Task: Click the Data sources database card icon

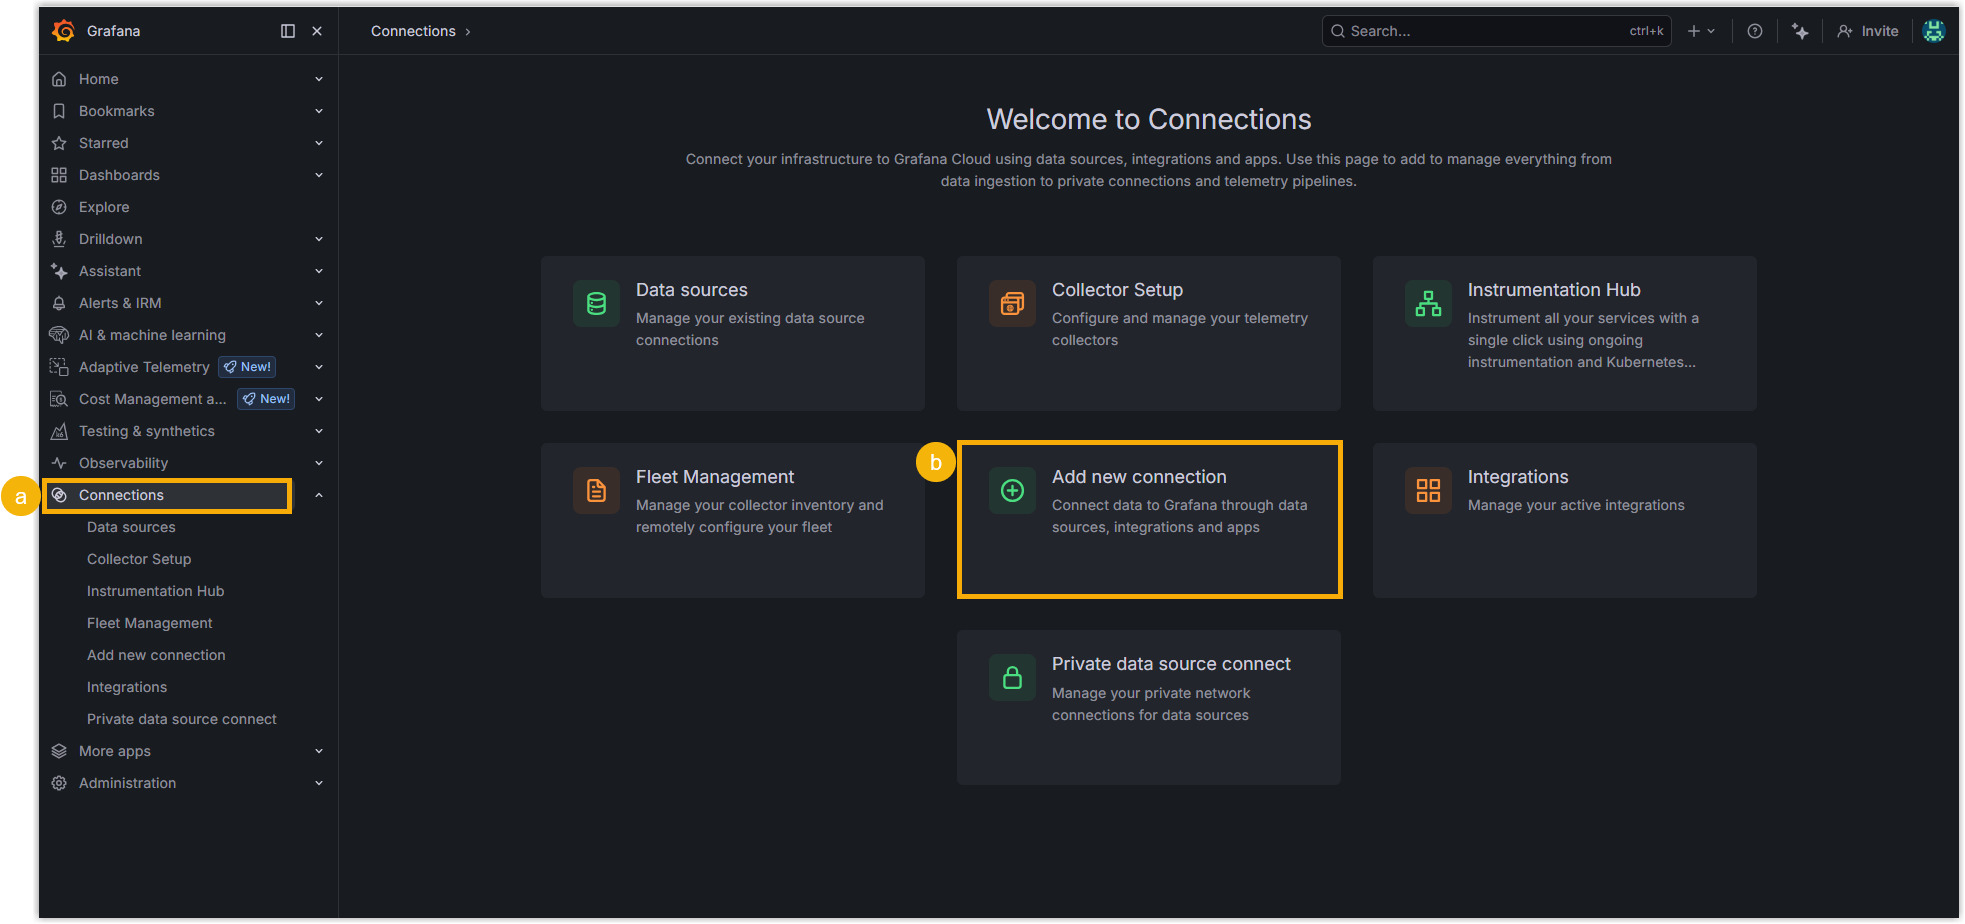Action: point(596,303)
